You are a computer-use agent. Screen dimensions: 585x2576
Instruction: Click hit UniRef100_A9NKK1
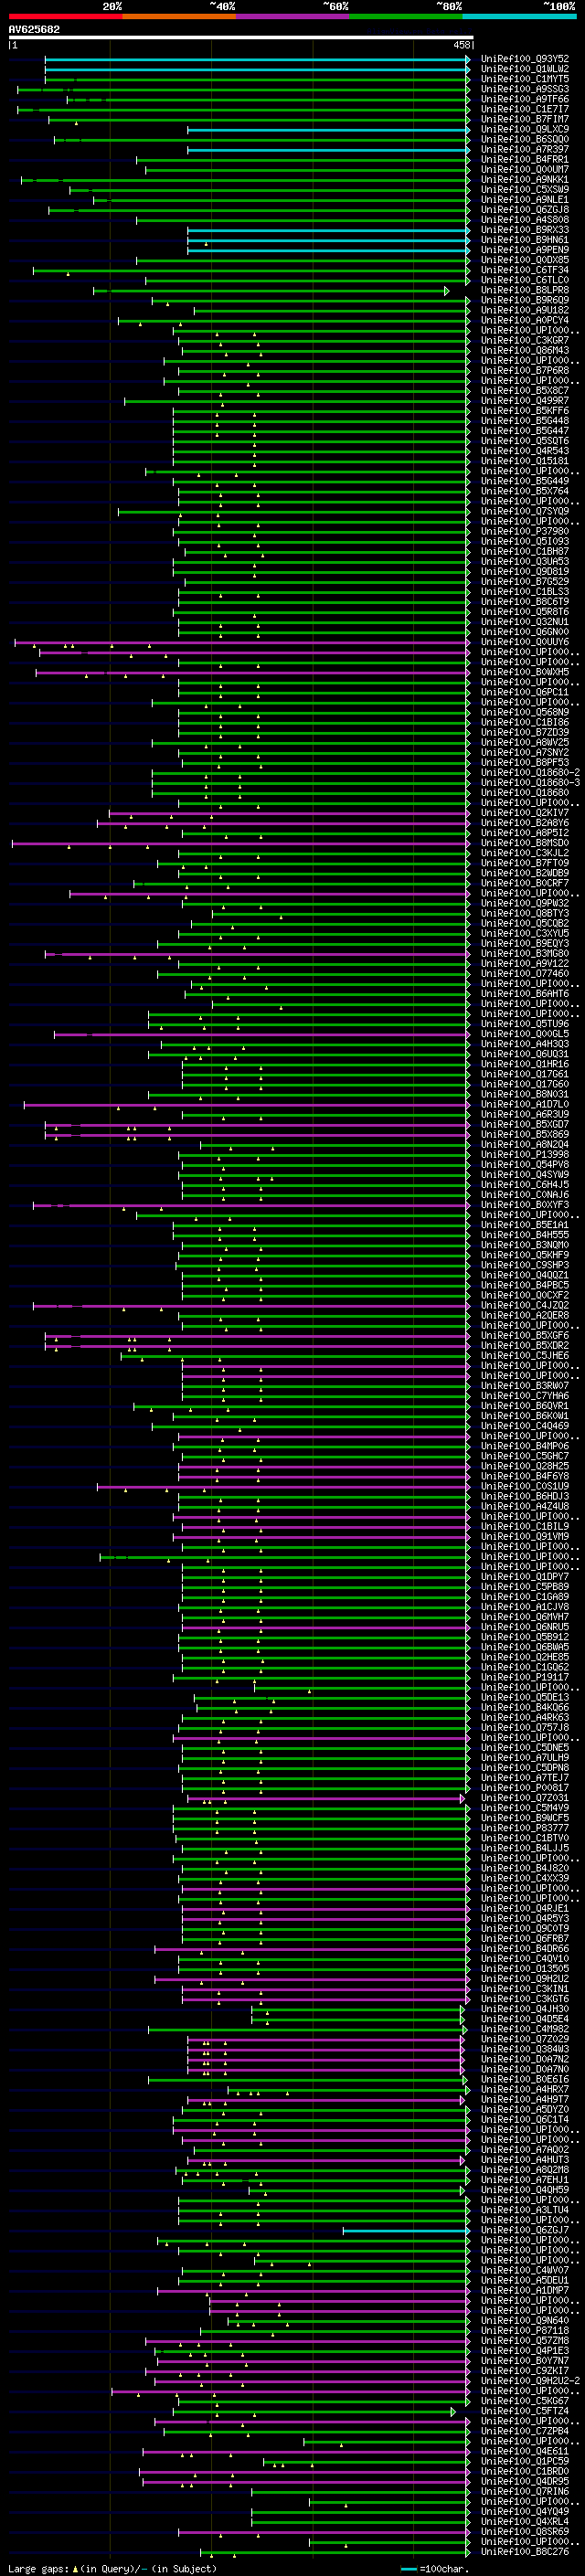525,180
